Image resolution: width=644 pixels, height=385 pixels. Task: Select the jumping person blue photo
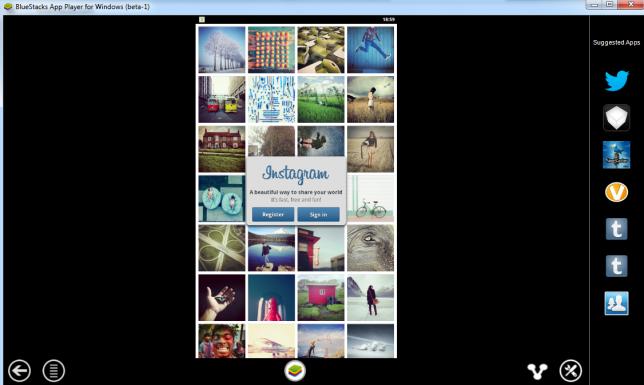(370, 50)
